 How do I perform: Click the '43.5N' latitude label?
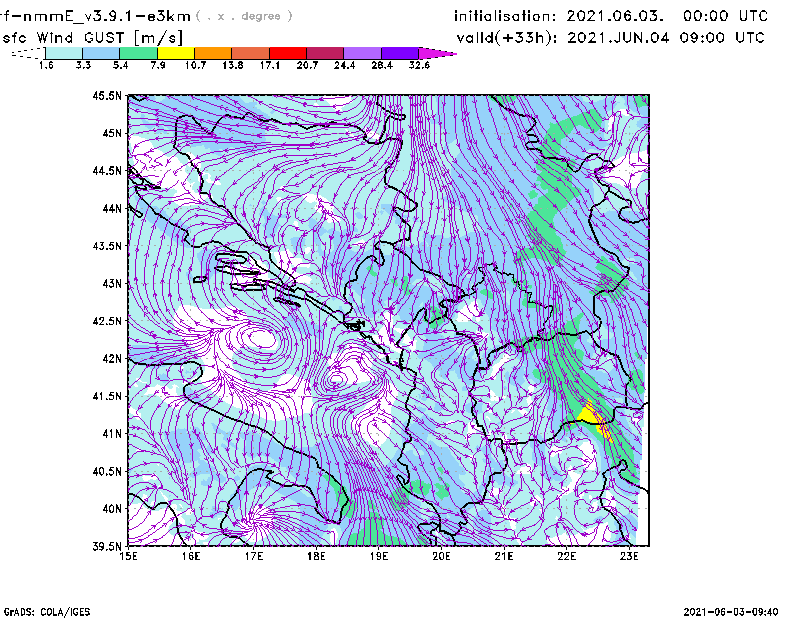(107, 245)
